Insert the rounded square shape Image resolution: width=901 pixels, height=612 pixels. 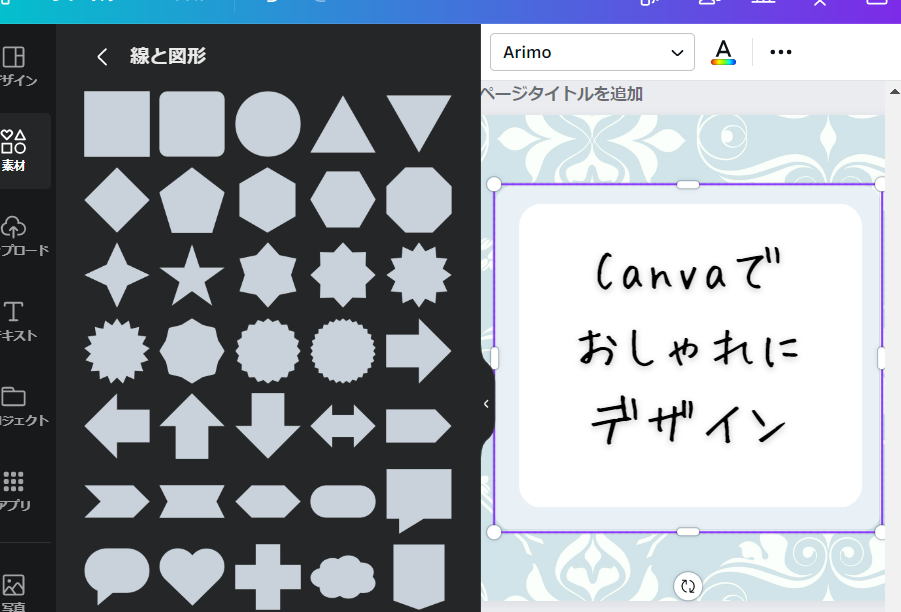[x=192, y=124]
